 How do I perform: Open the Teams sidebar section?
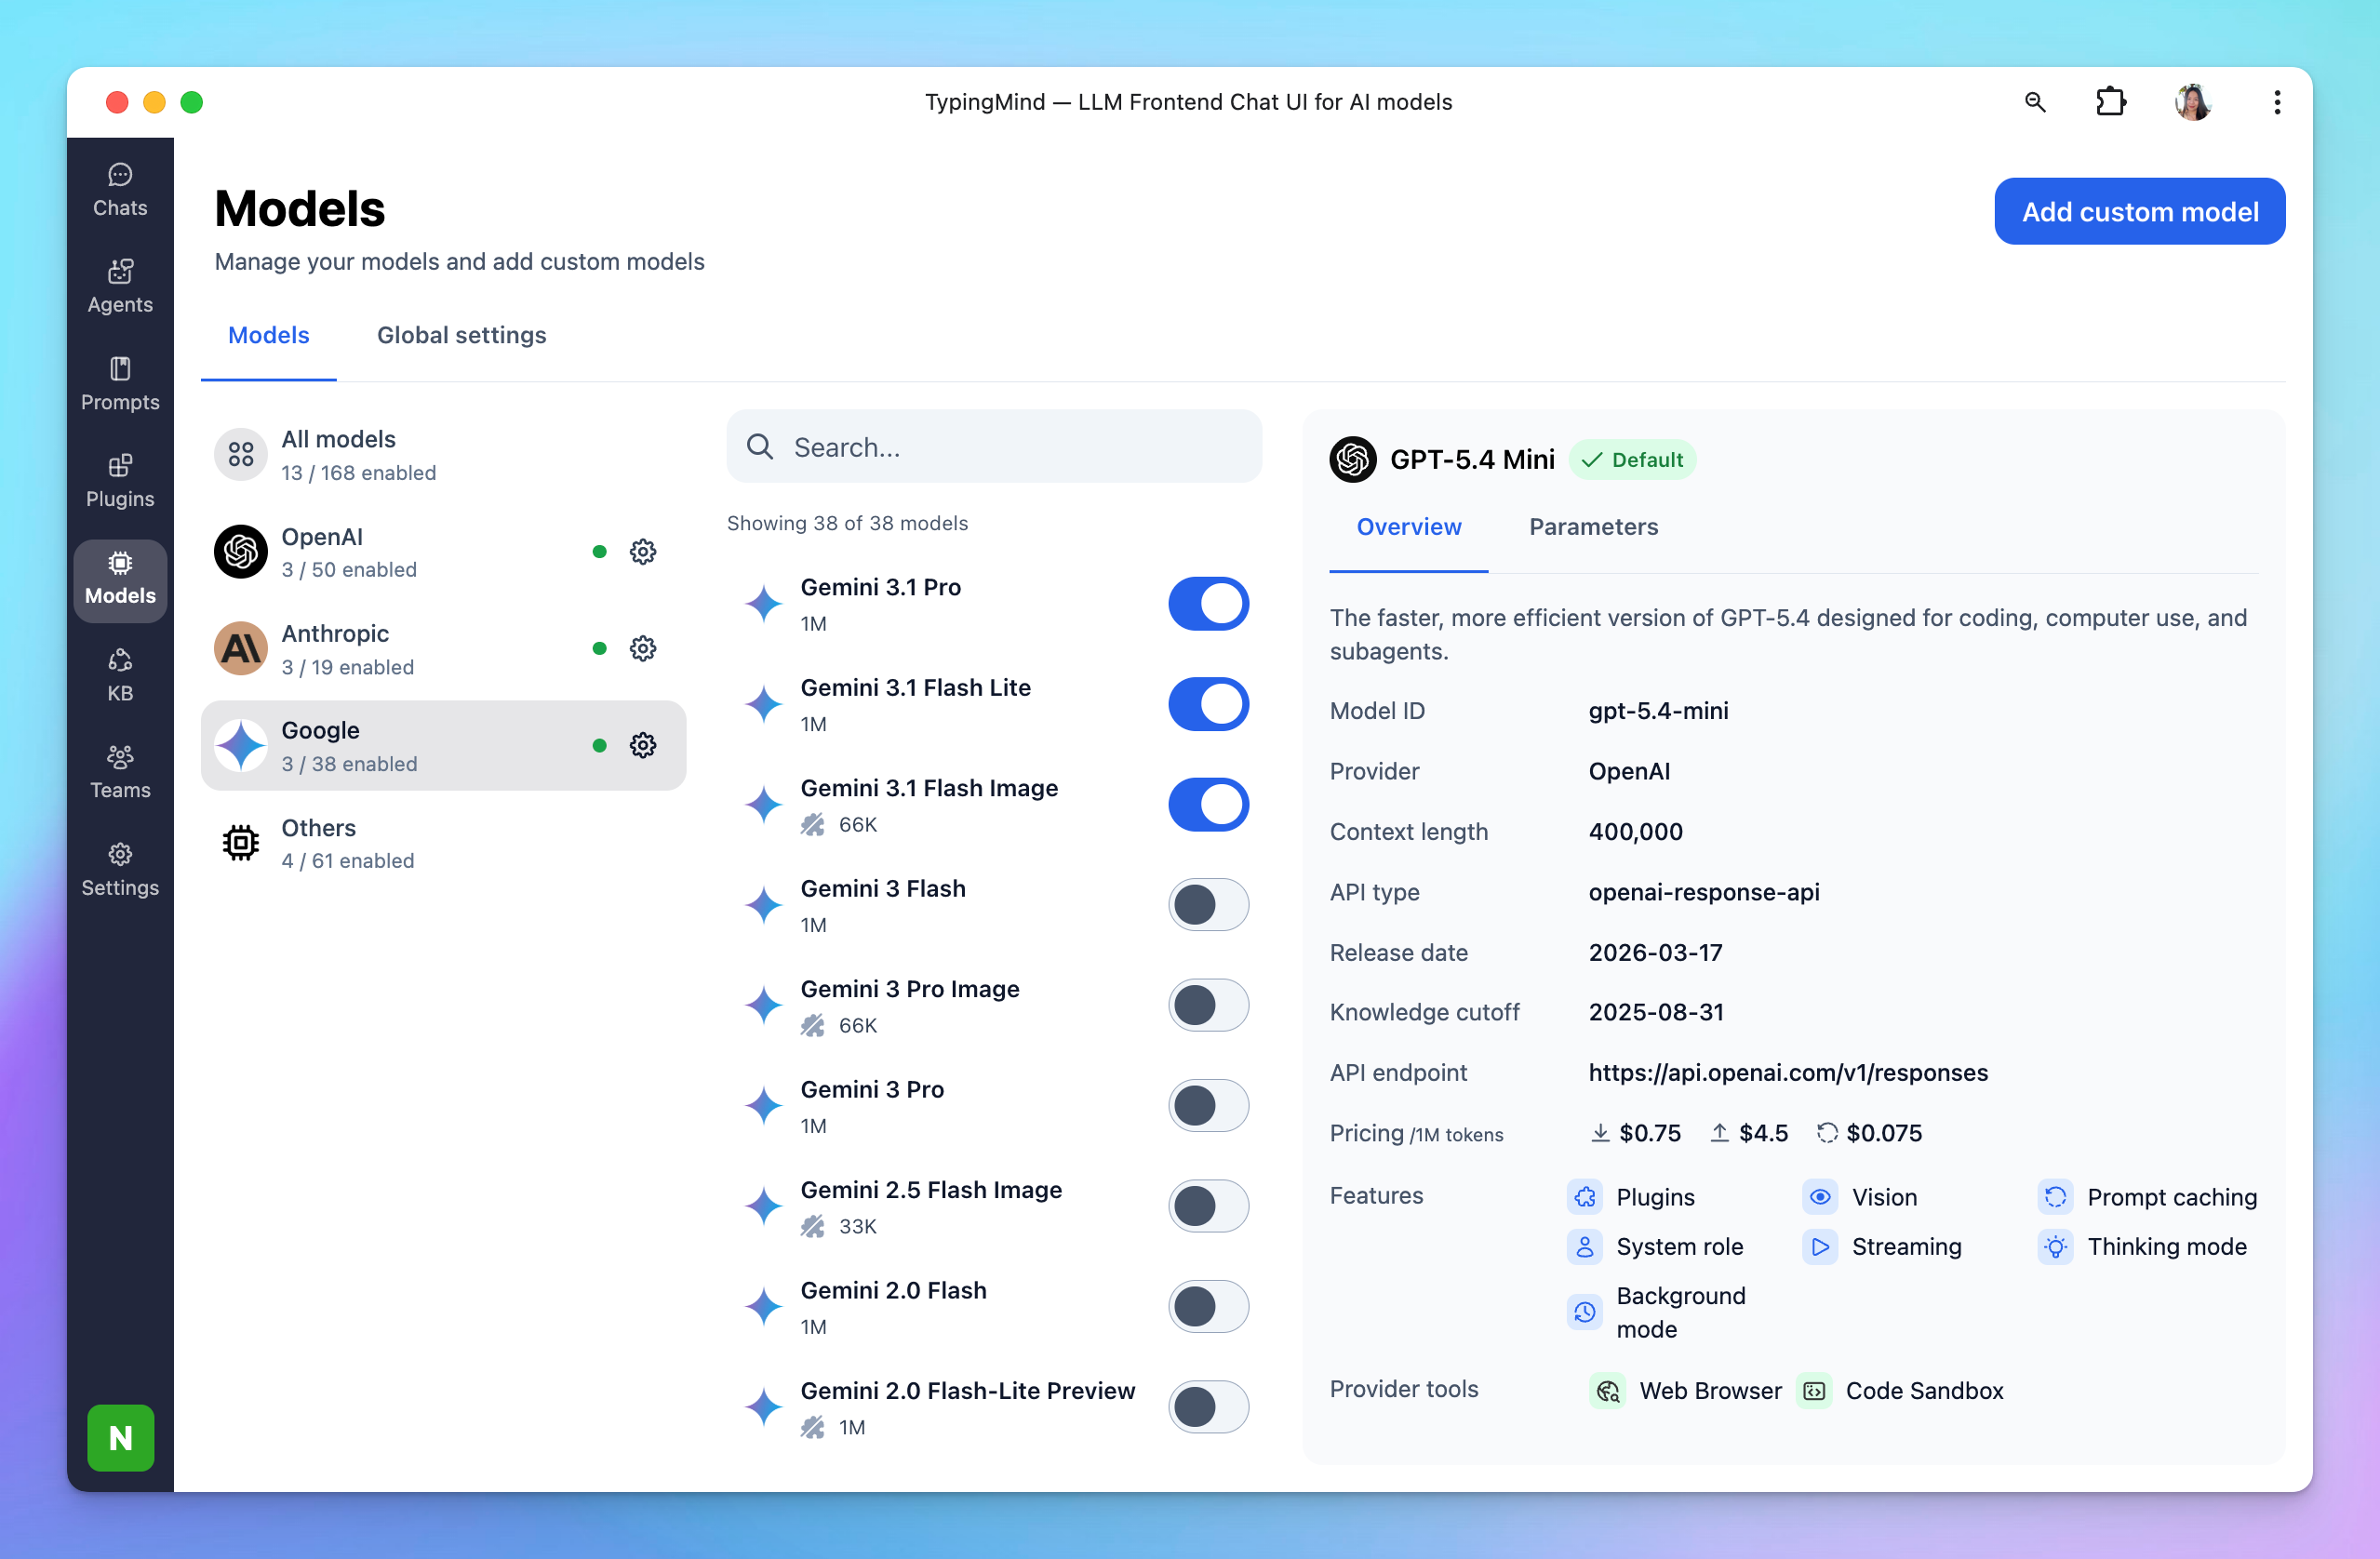pyautogui.click(x=120, y=772)
